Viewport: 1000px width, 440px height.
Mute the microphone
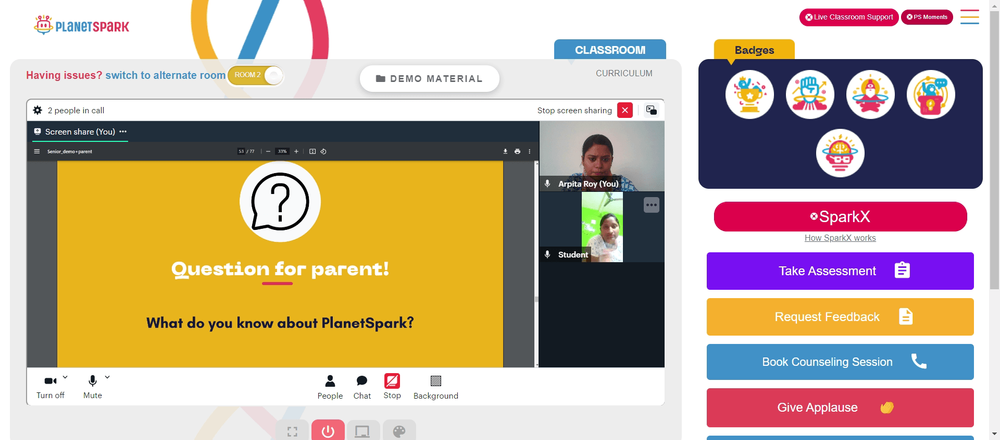pyautogui.click(x=92, y=386)
